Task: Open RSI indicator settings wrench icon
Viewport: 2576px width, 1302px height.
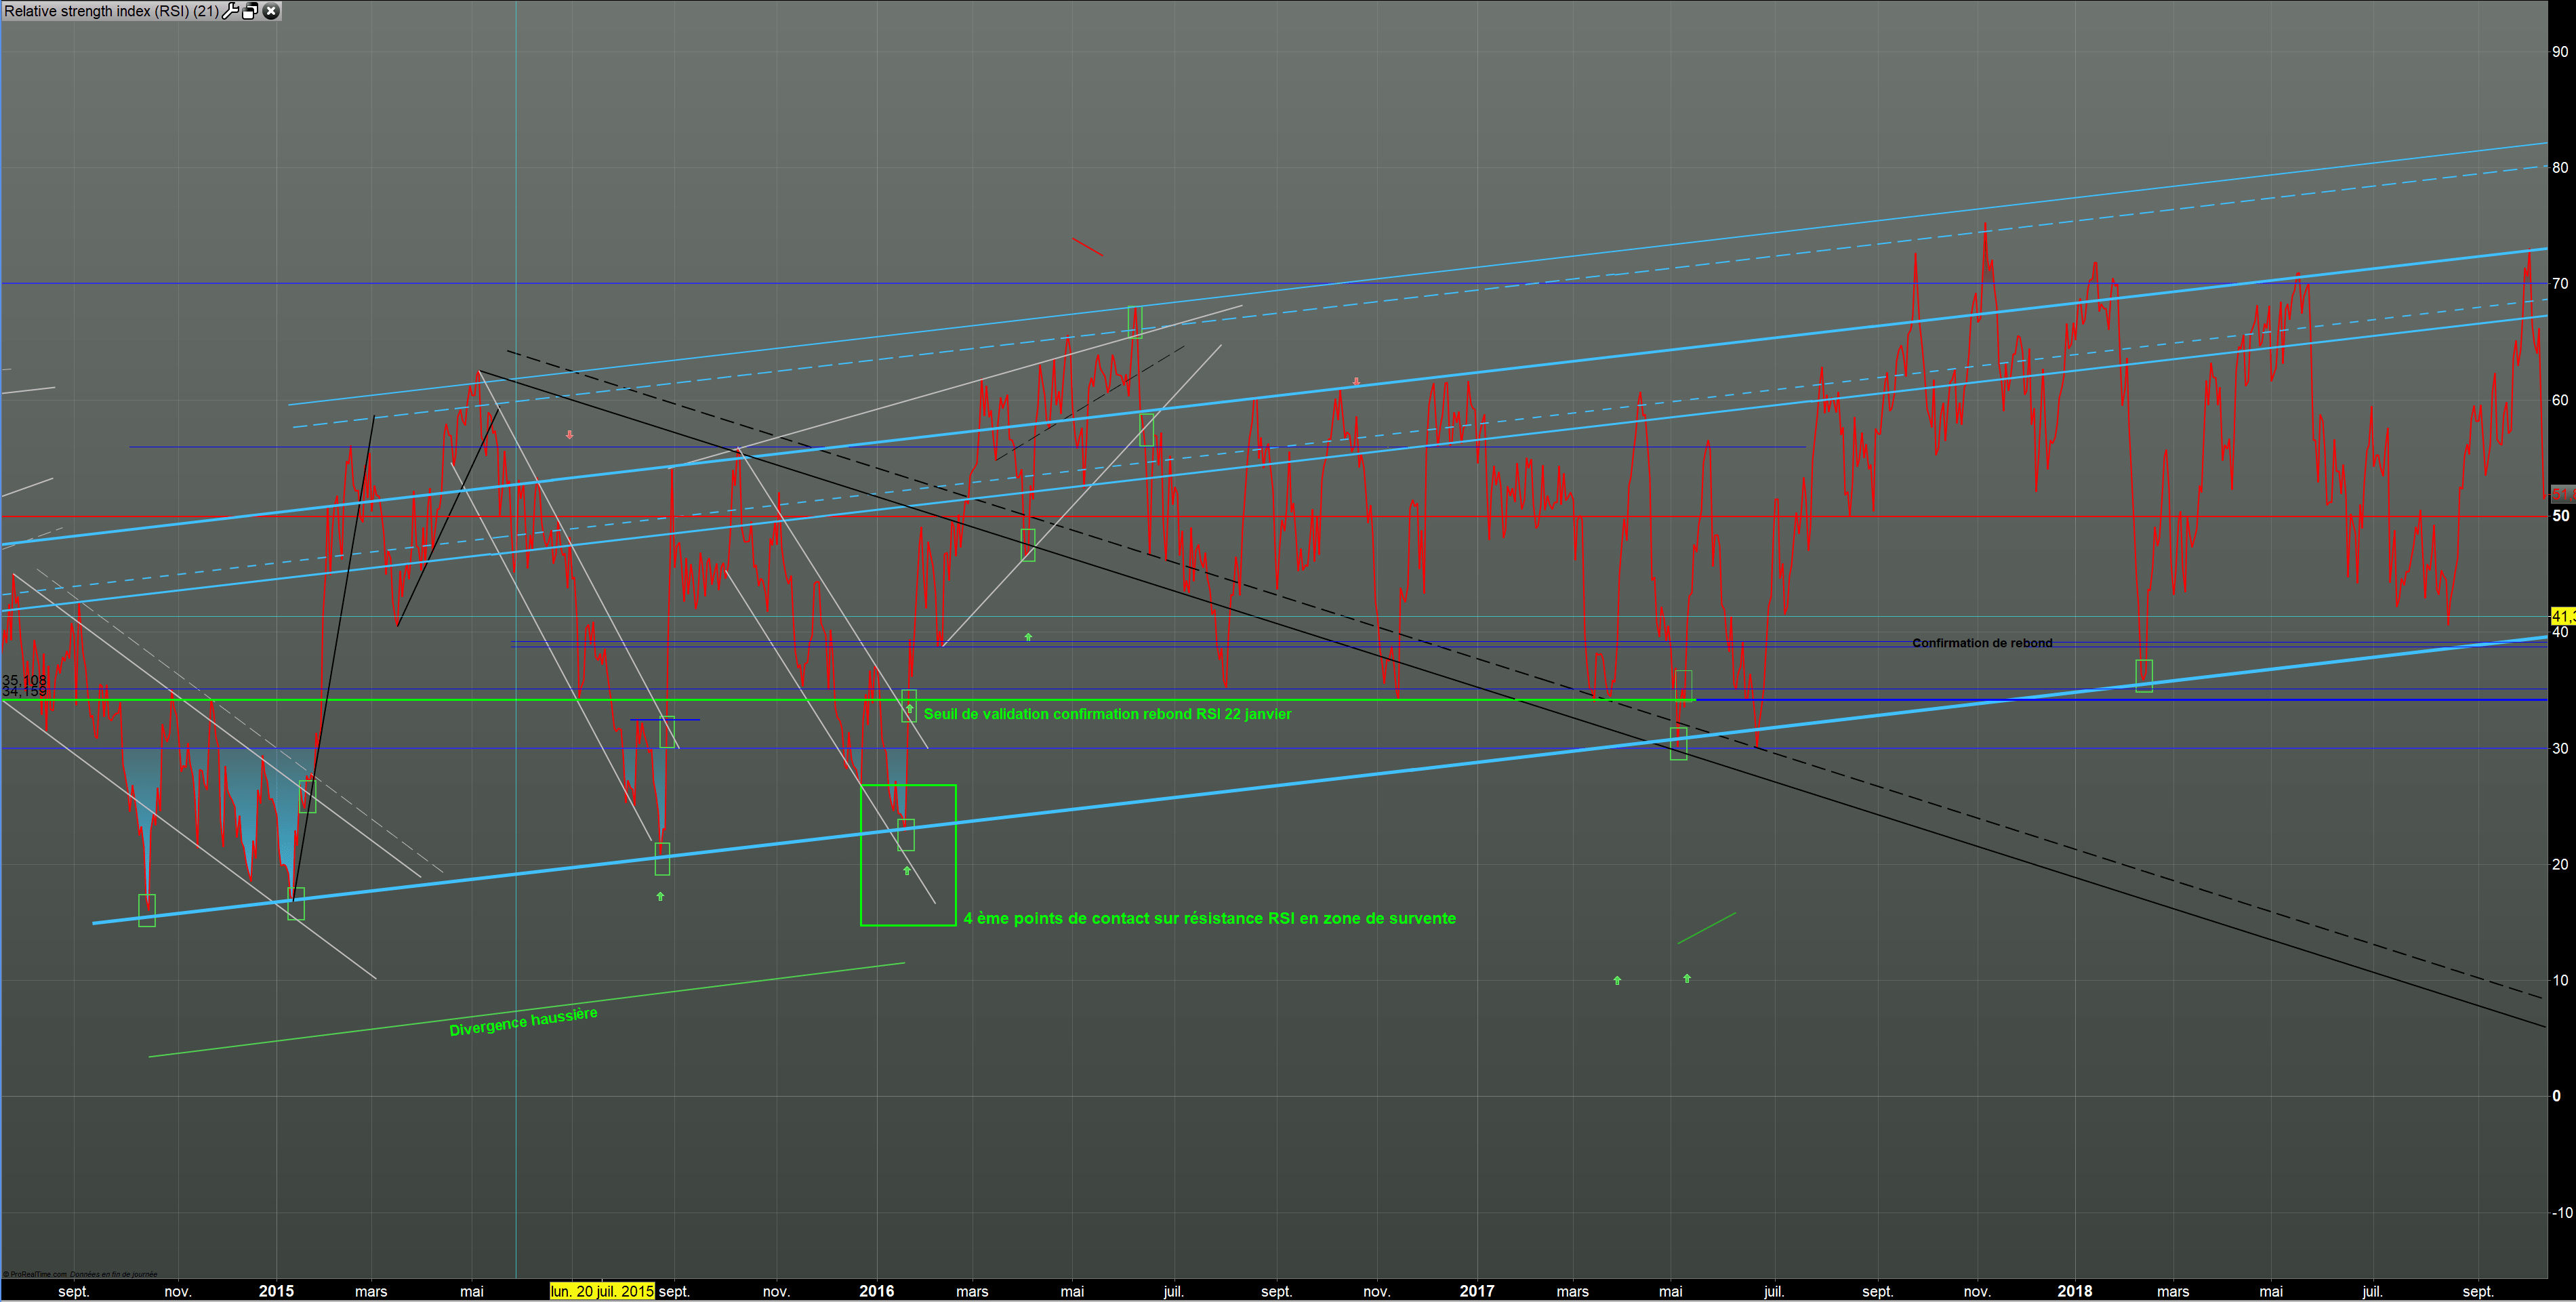Action: (x=231, y=11)
